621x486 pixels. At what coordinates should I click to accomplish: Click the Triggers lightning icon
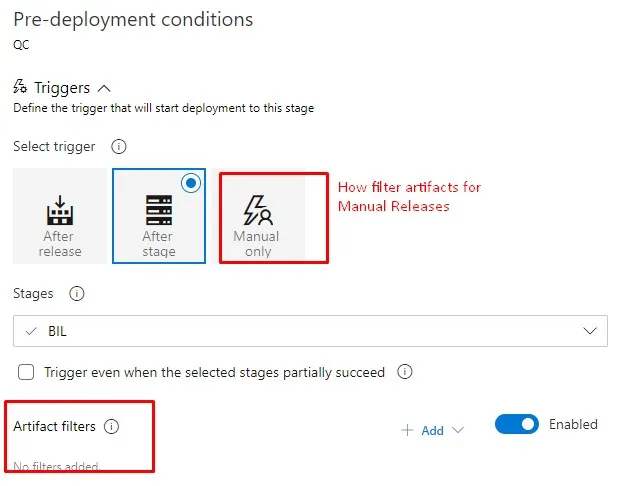[x=20, y=87]
